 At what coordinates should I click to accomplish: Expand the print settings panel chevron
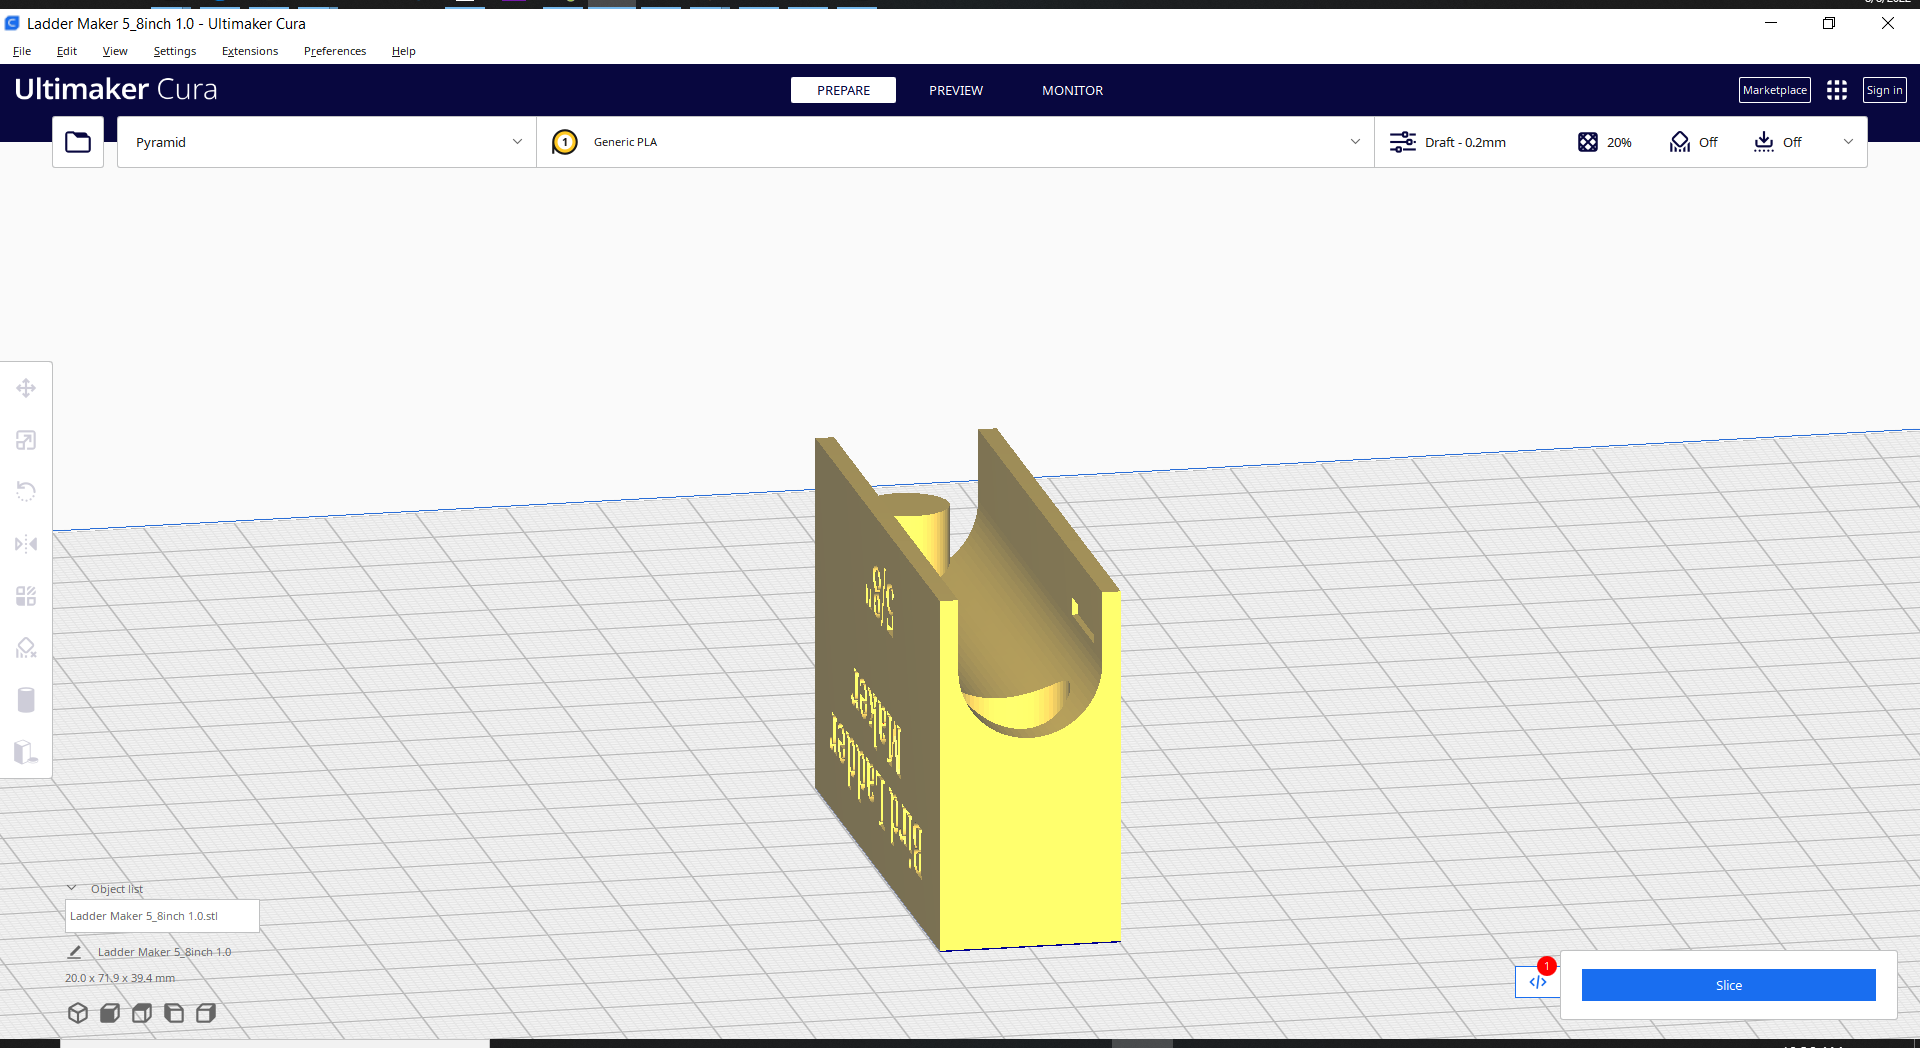point(1847,142)
